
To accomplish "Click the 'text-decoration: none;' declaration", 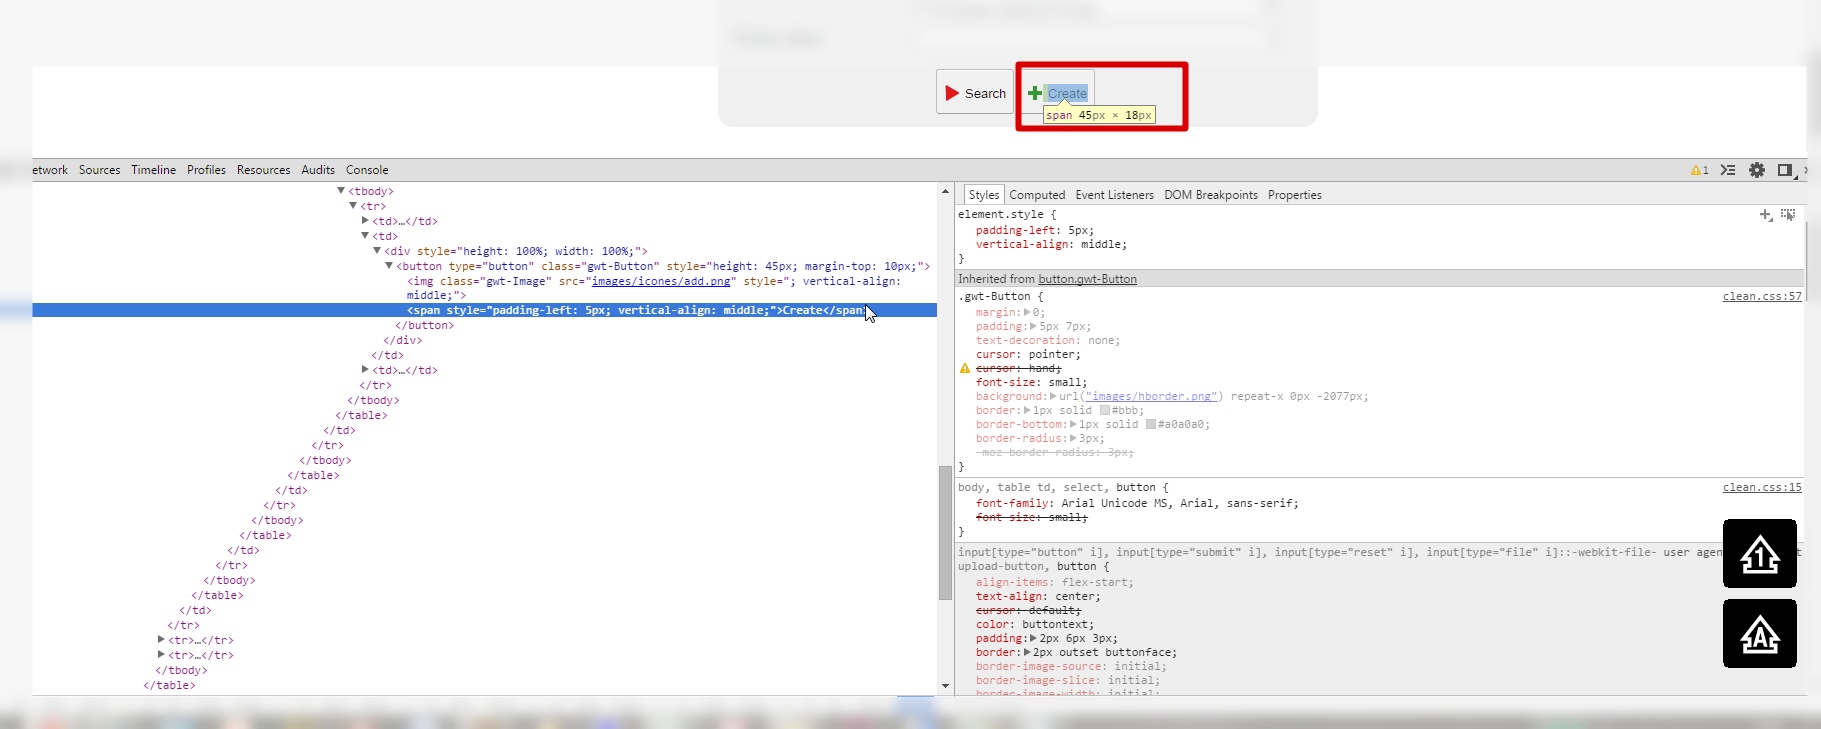I will click(x=1048, y=340).
